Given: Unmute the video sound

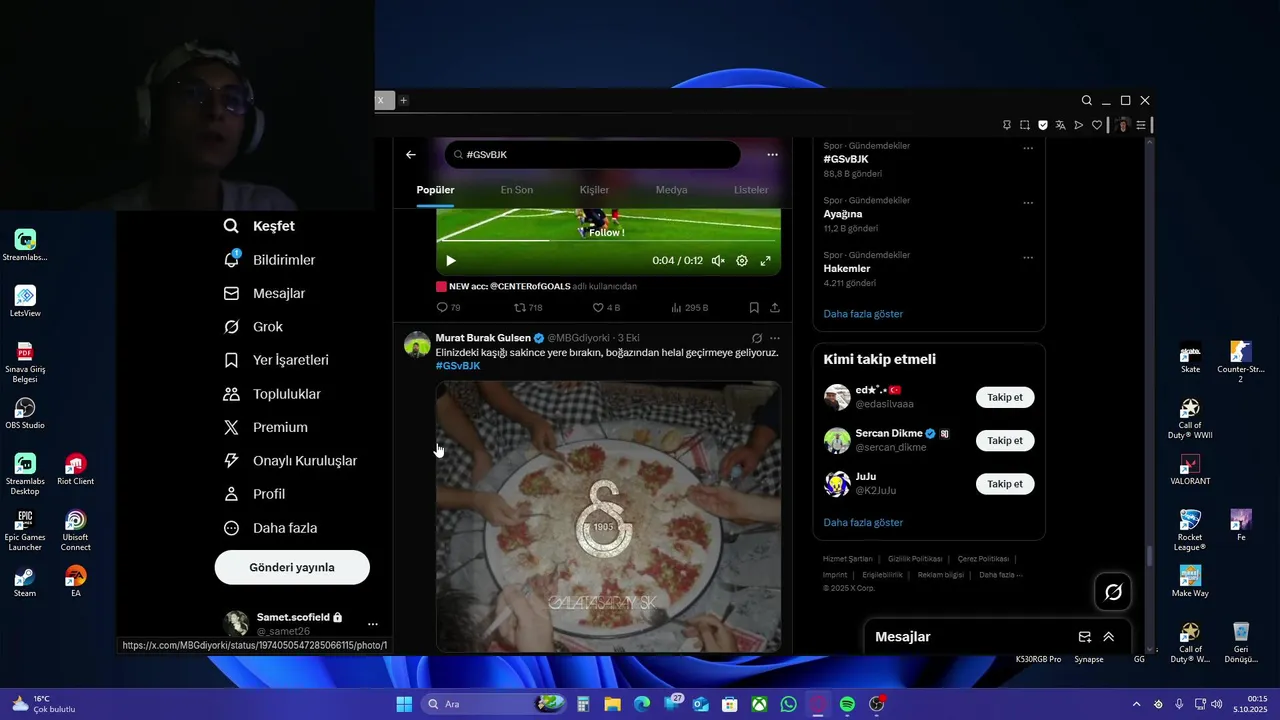Looking at the screenshot, I should (718, 261).
